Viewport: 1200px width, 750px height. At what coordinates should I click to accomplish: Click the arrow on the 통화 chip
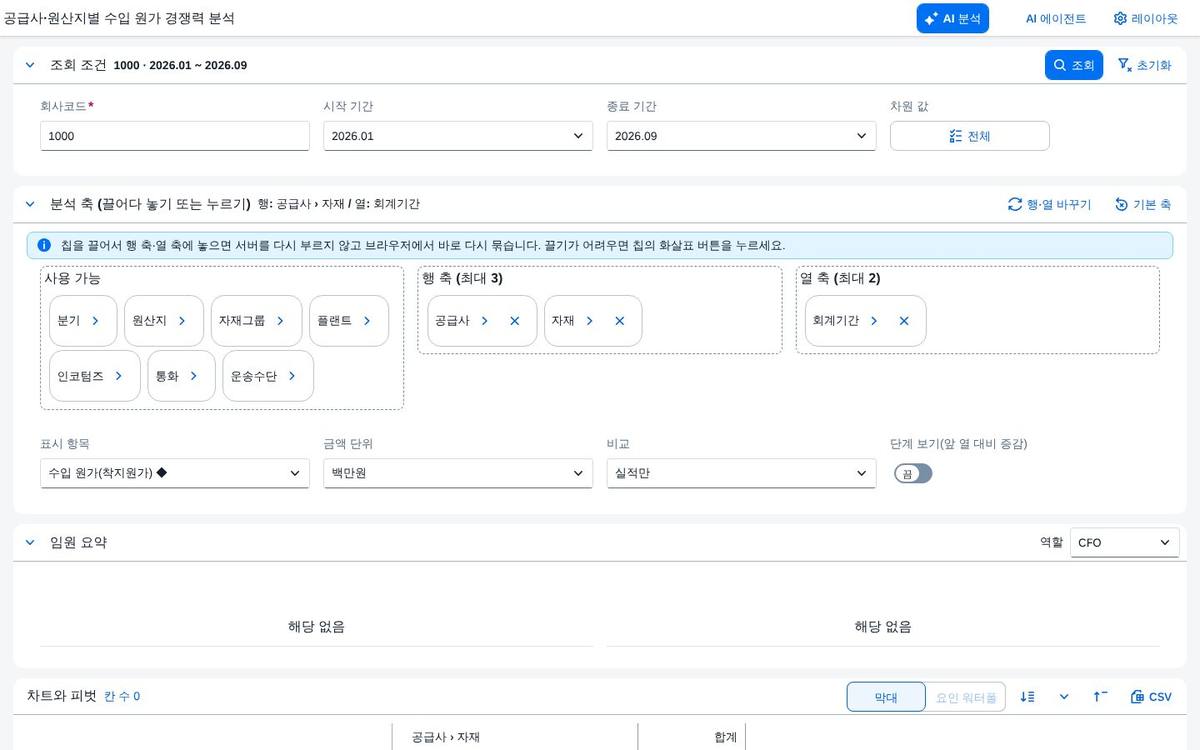(x=194, y=376)
